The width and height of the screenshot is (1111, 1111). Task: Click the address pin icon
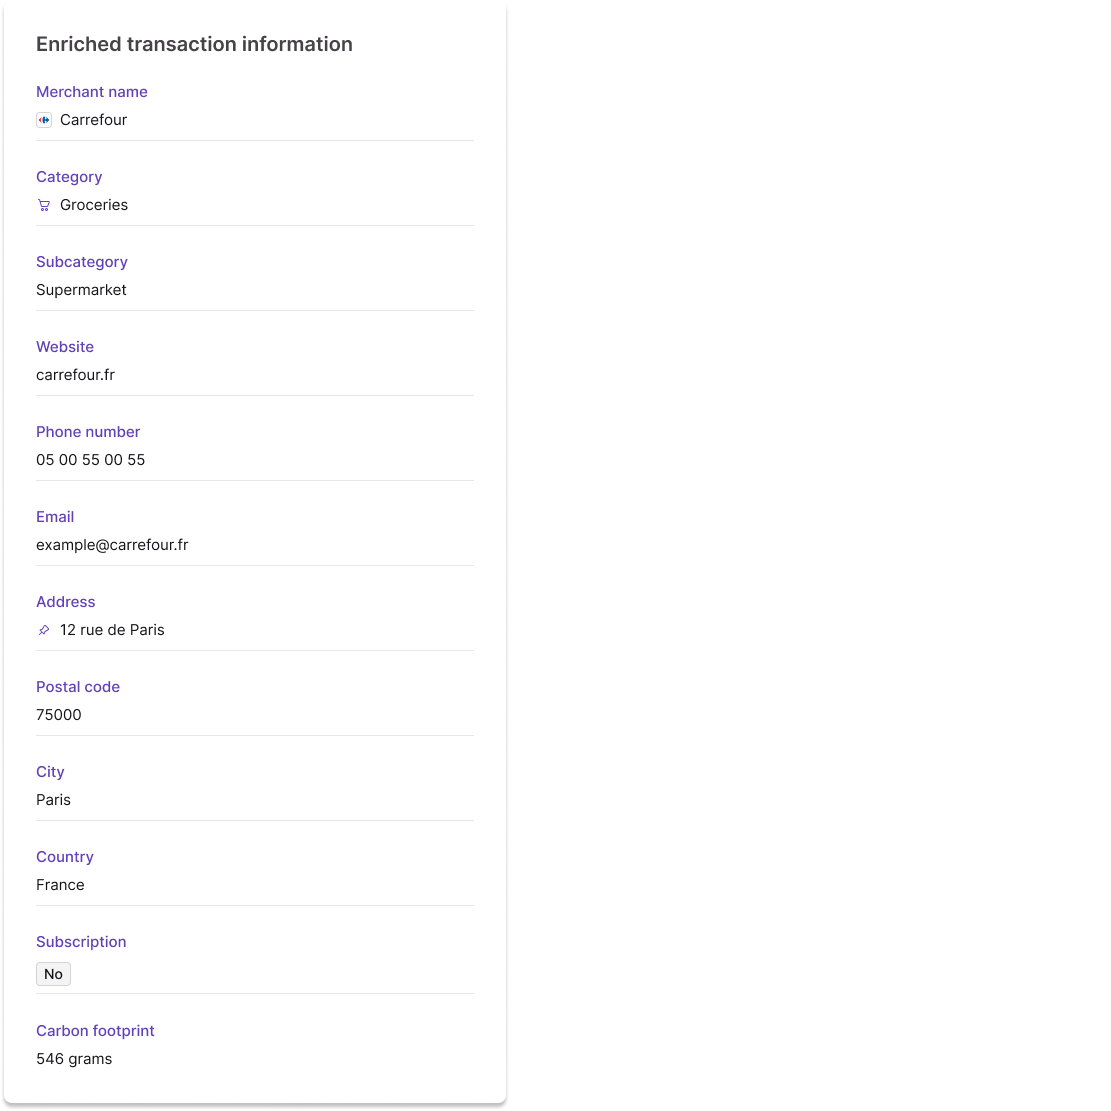pyautogui.click(x=44, y=630)
